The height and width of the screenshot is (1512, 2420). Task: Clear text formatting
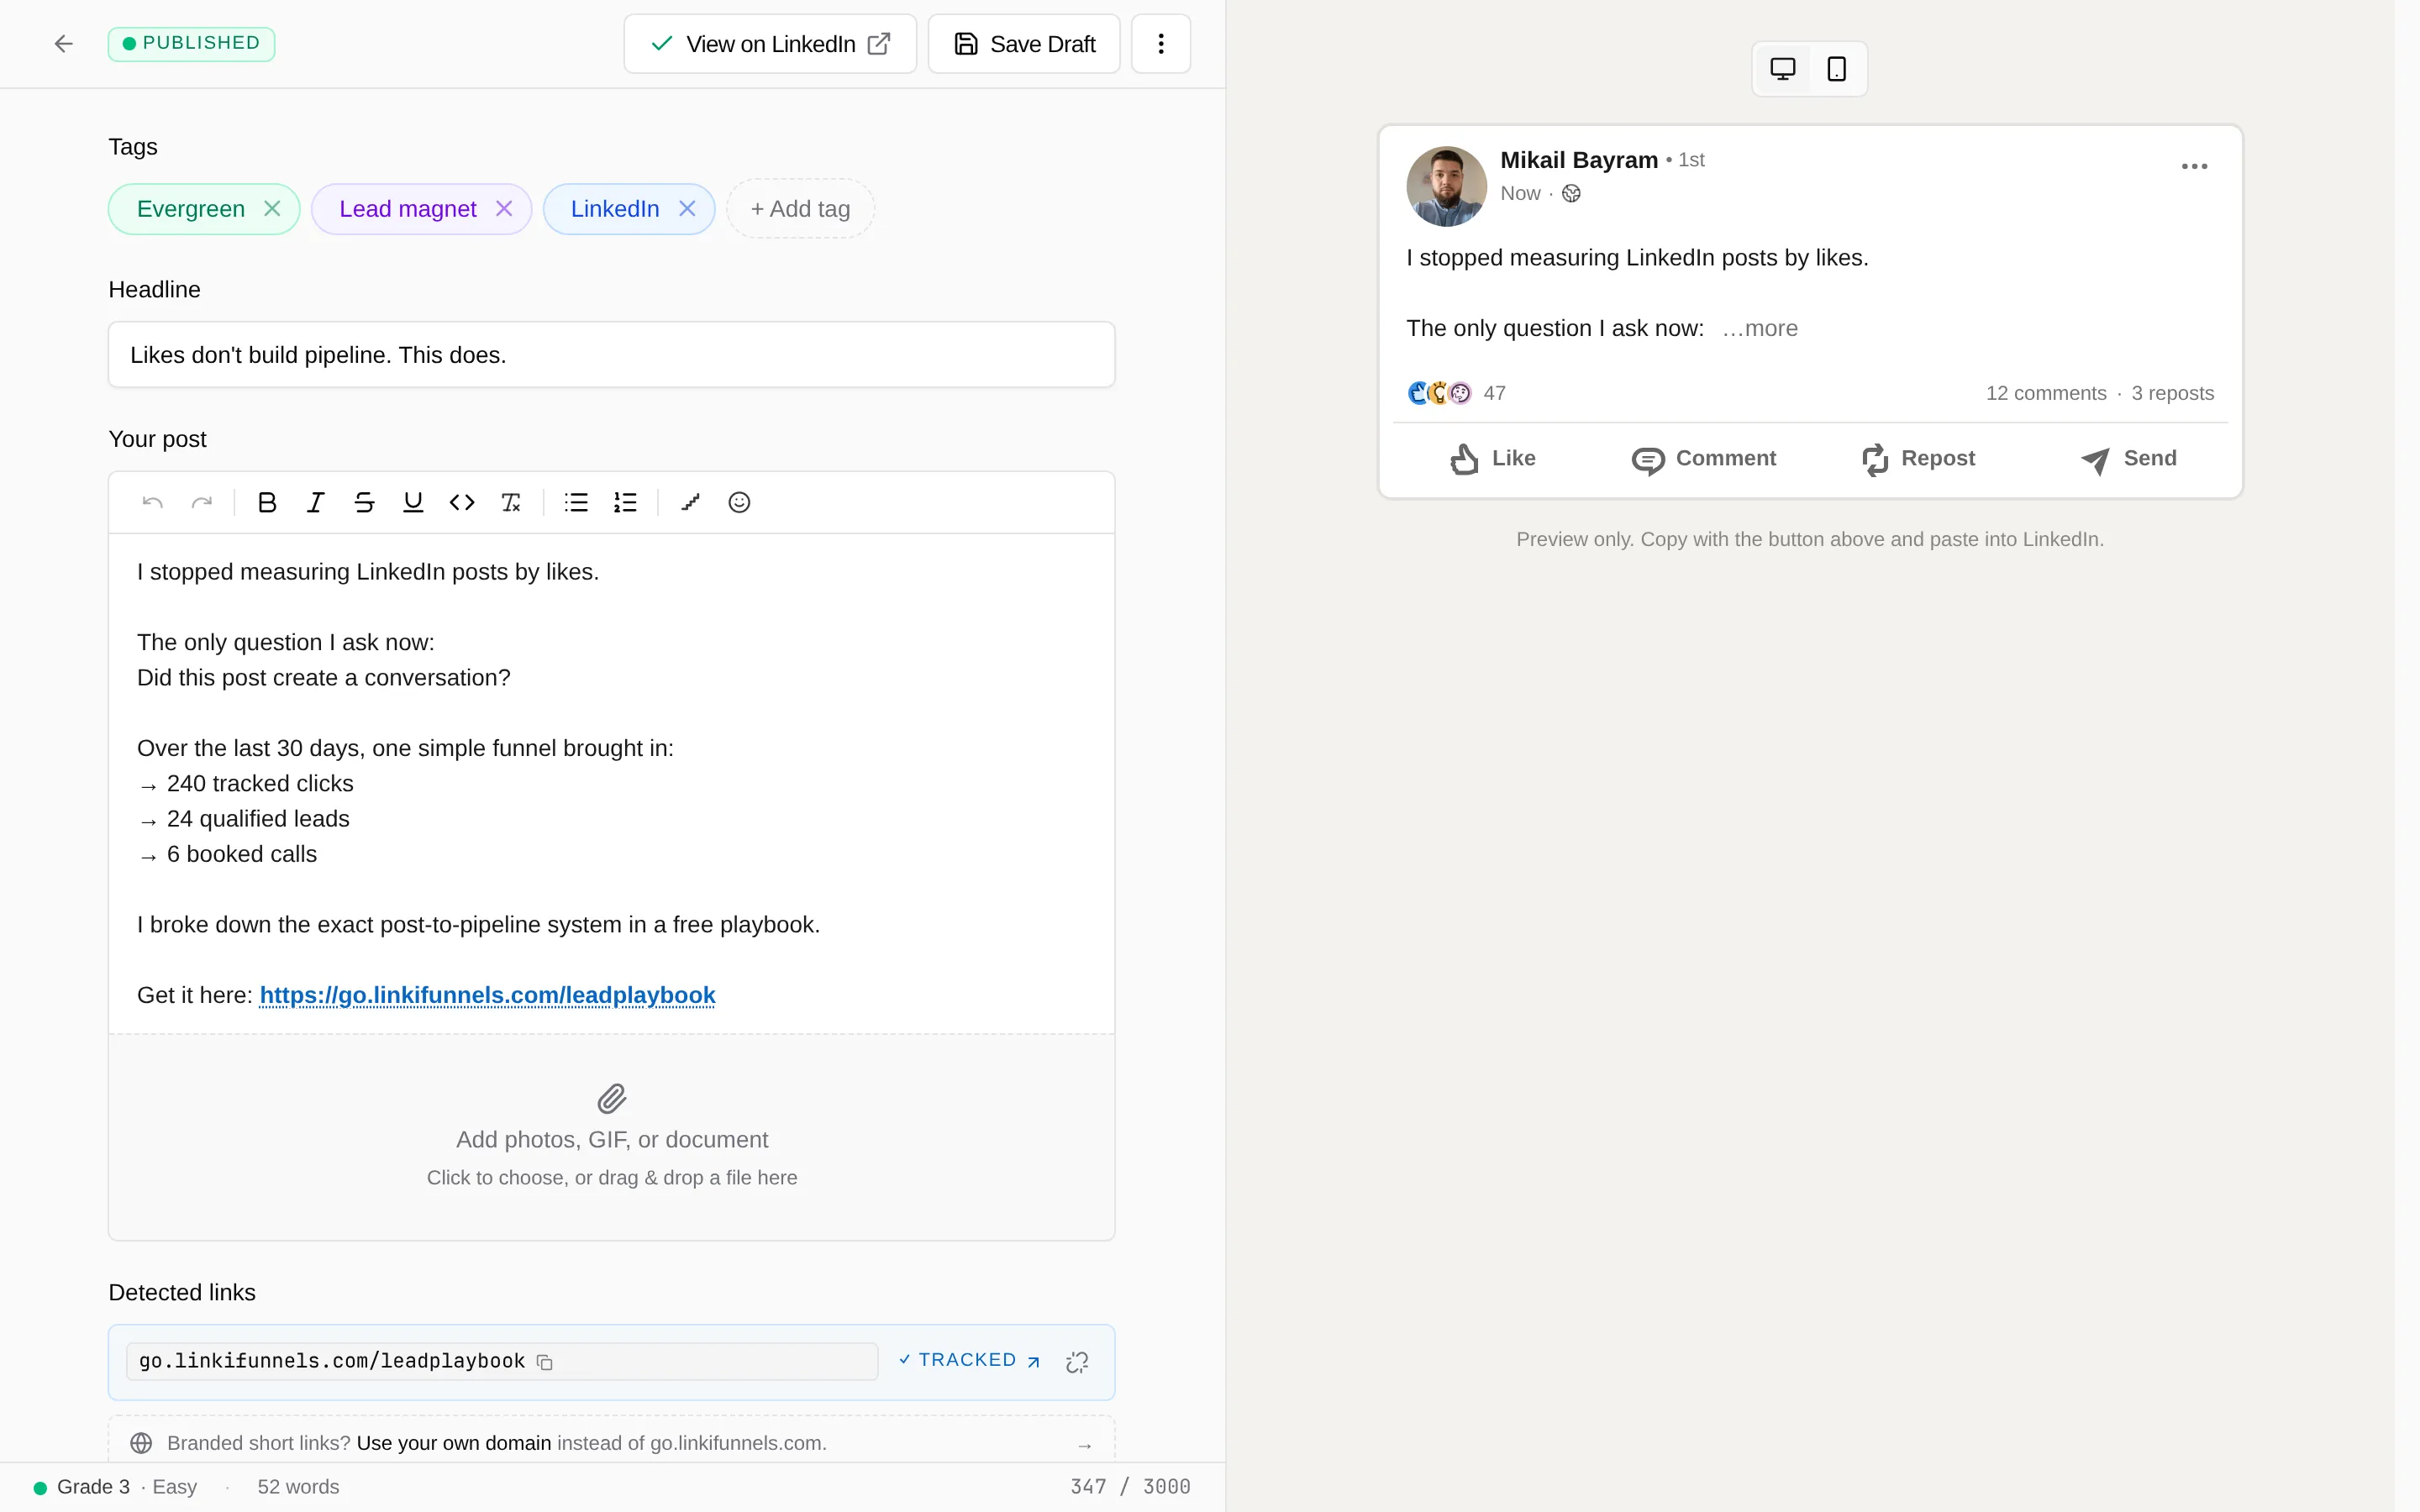pos(511,502)
